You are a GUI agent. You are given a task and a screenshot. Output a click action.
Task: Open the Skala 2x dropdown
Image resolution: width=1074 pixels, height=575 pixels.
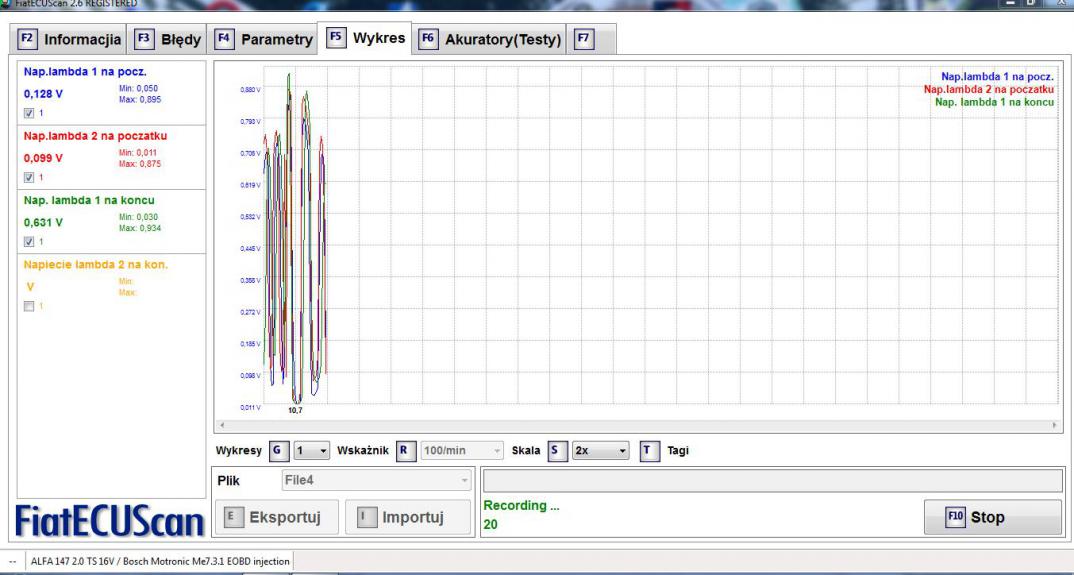pyautogui.click(x=601, y=450)
